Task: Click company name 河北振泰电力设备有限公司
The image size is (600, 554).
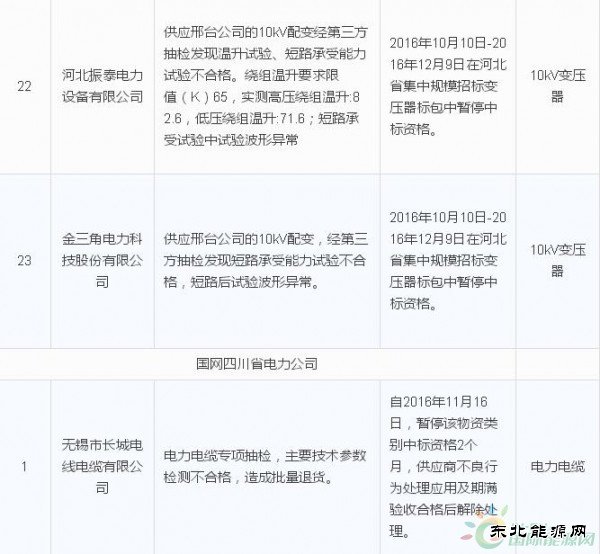Action: pos(101,87)
